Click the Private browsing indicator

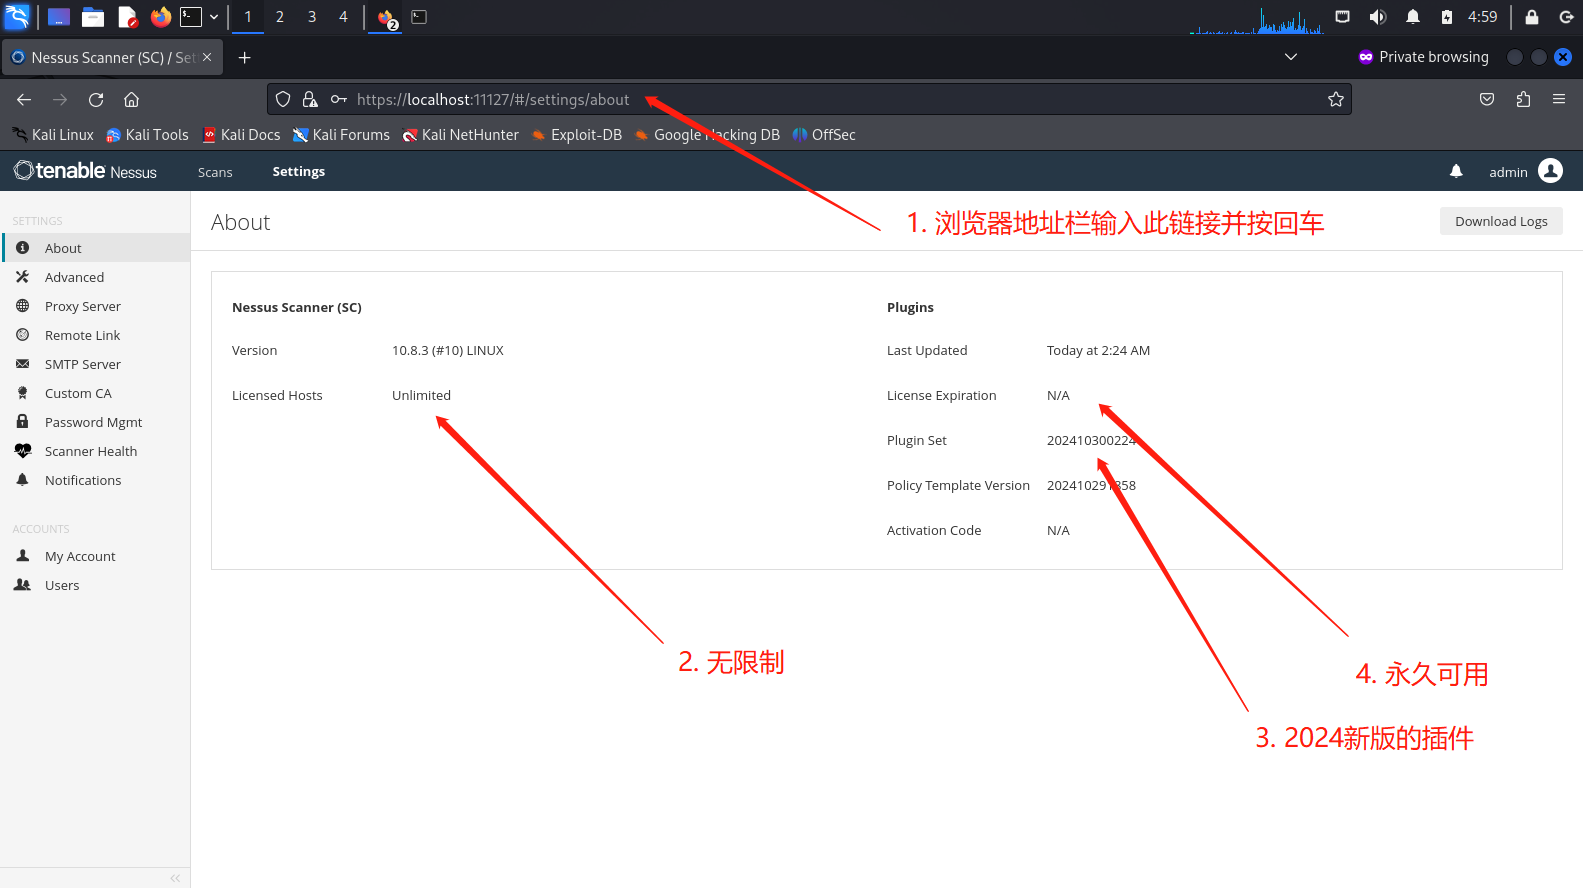(1423, 57)
